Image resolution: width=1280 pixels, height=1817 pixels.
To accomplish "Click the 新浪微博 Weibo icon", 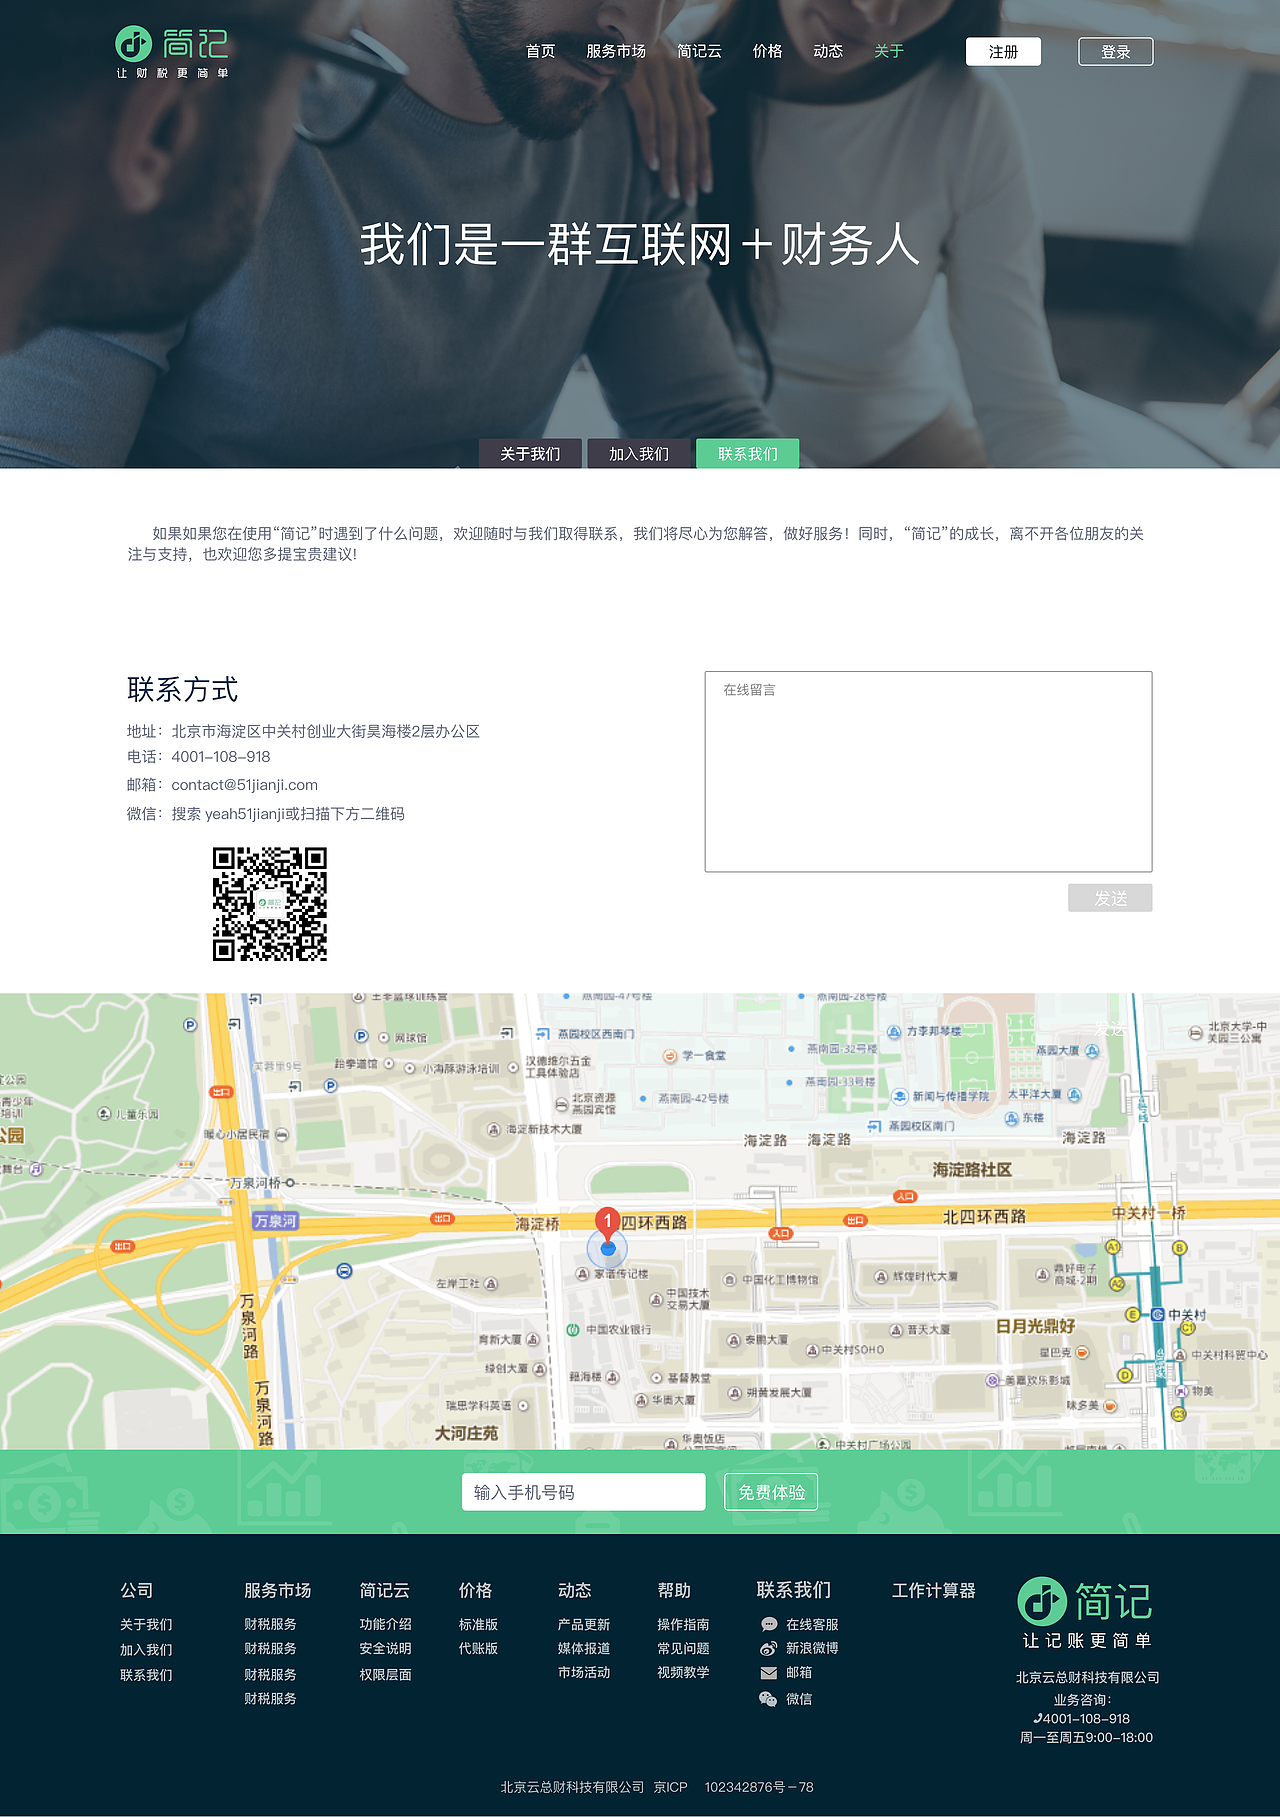I will click(x=768, y=1648).
